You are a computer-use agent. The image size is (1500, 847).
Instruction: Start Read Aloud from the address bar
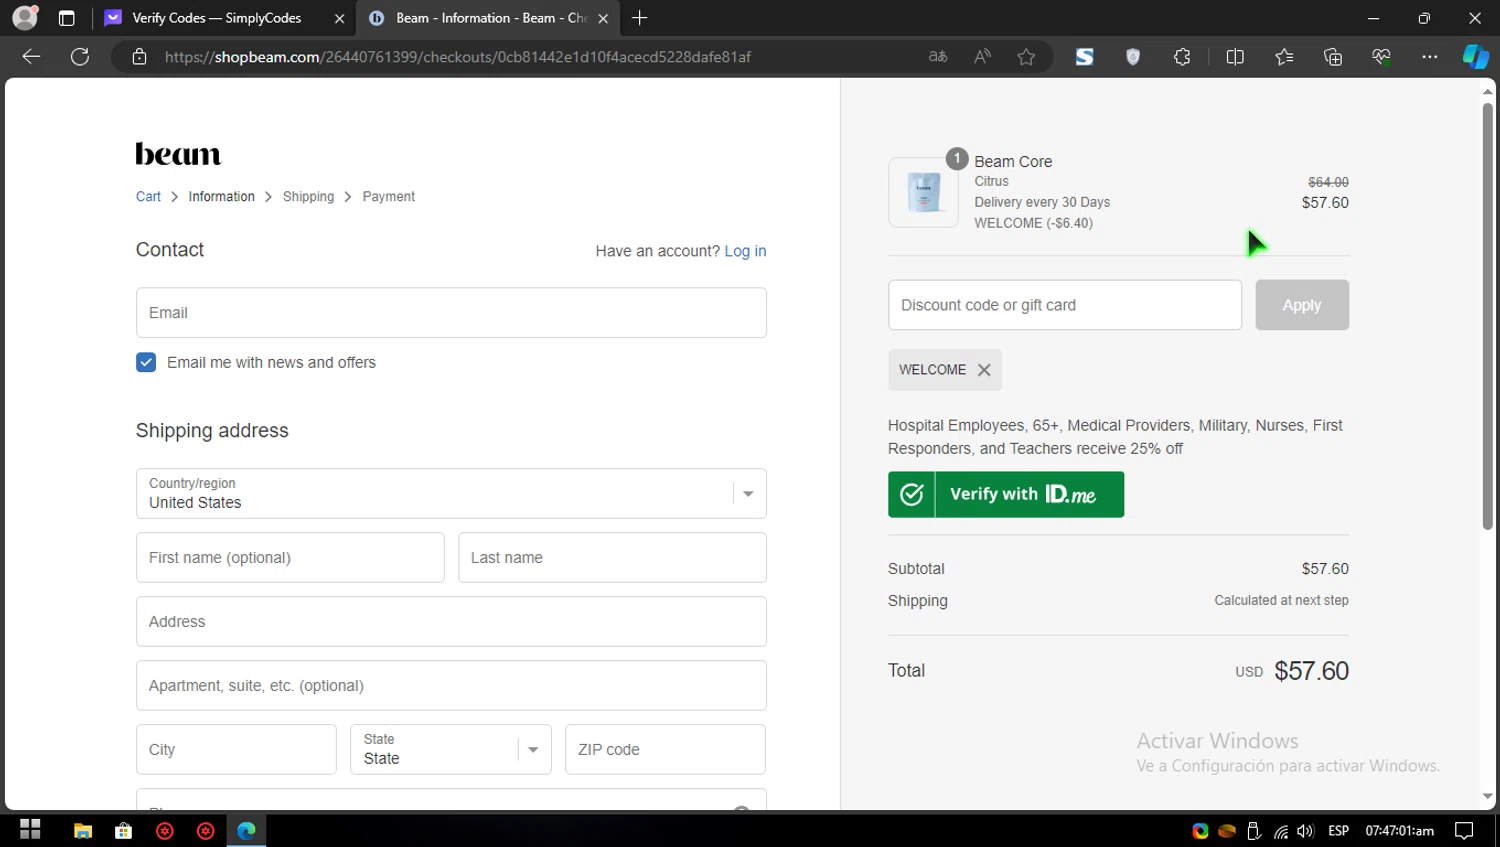click(x=982, y=57)
